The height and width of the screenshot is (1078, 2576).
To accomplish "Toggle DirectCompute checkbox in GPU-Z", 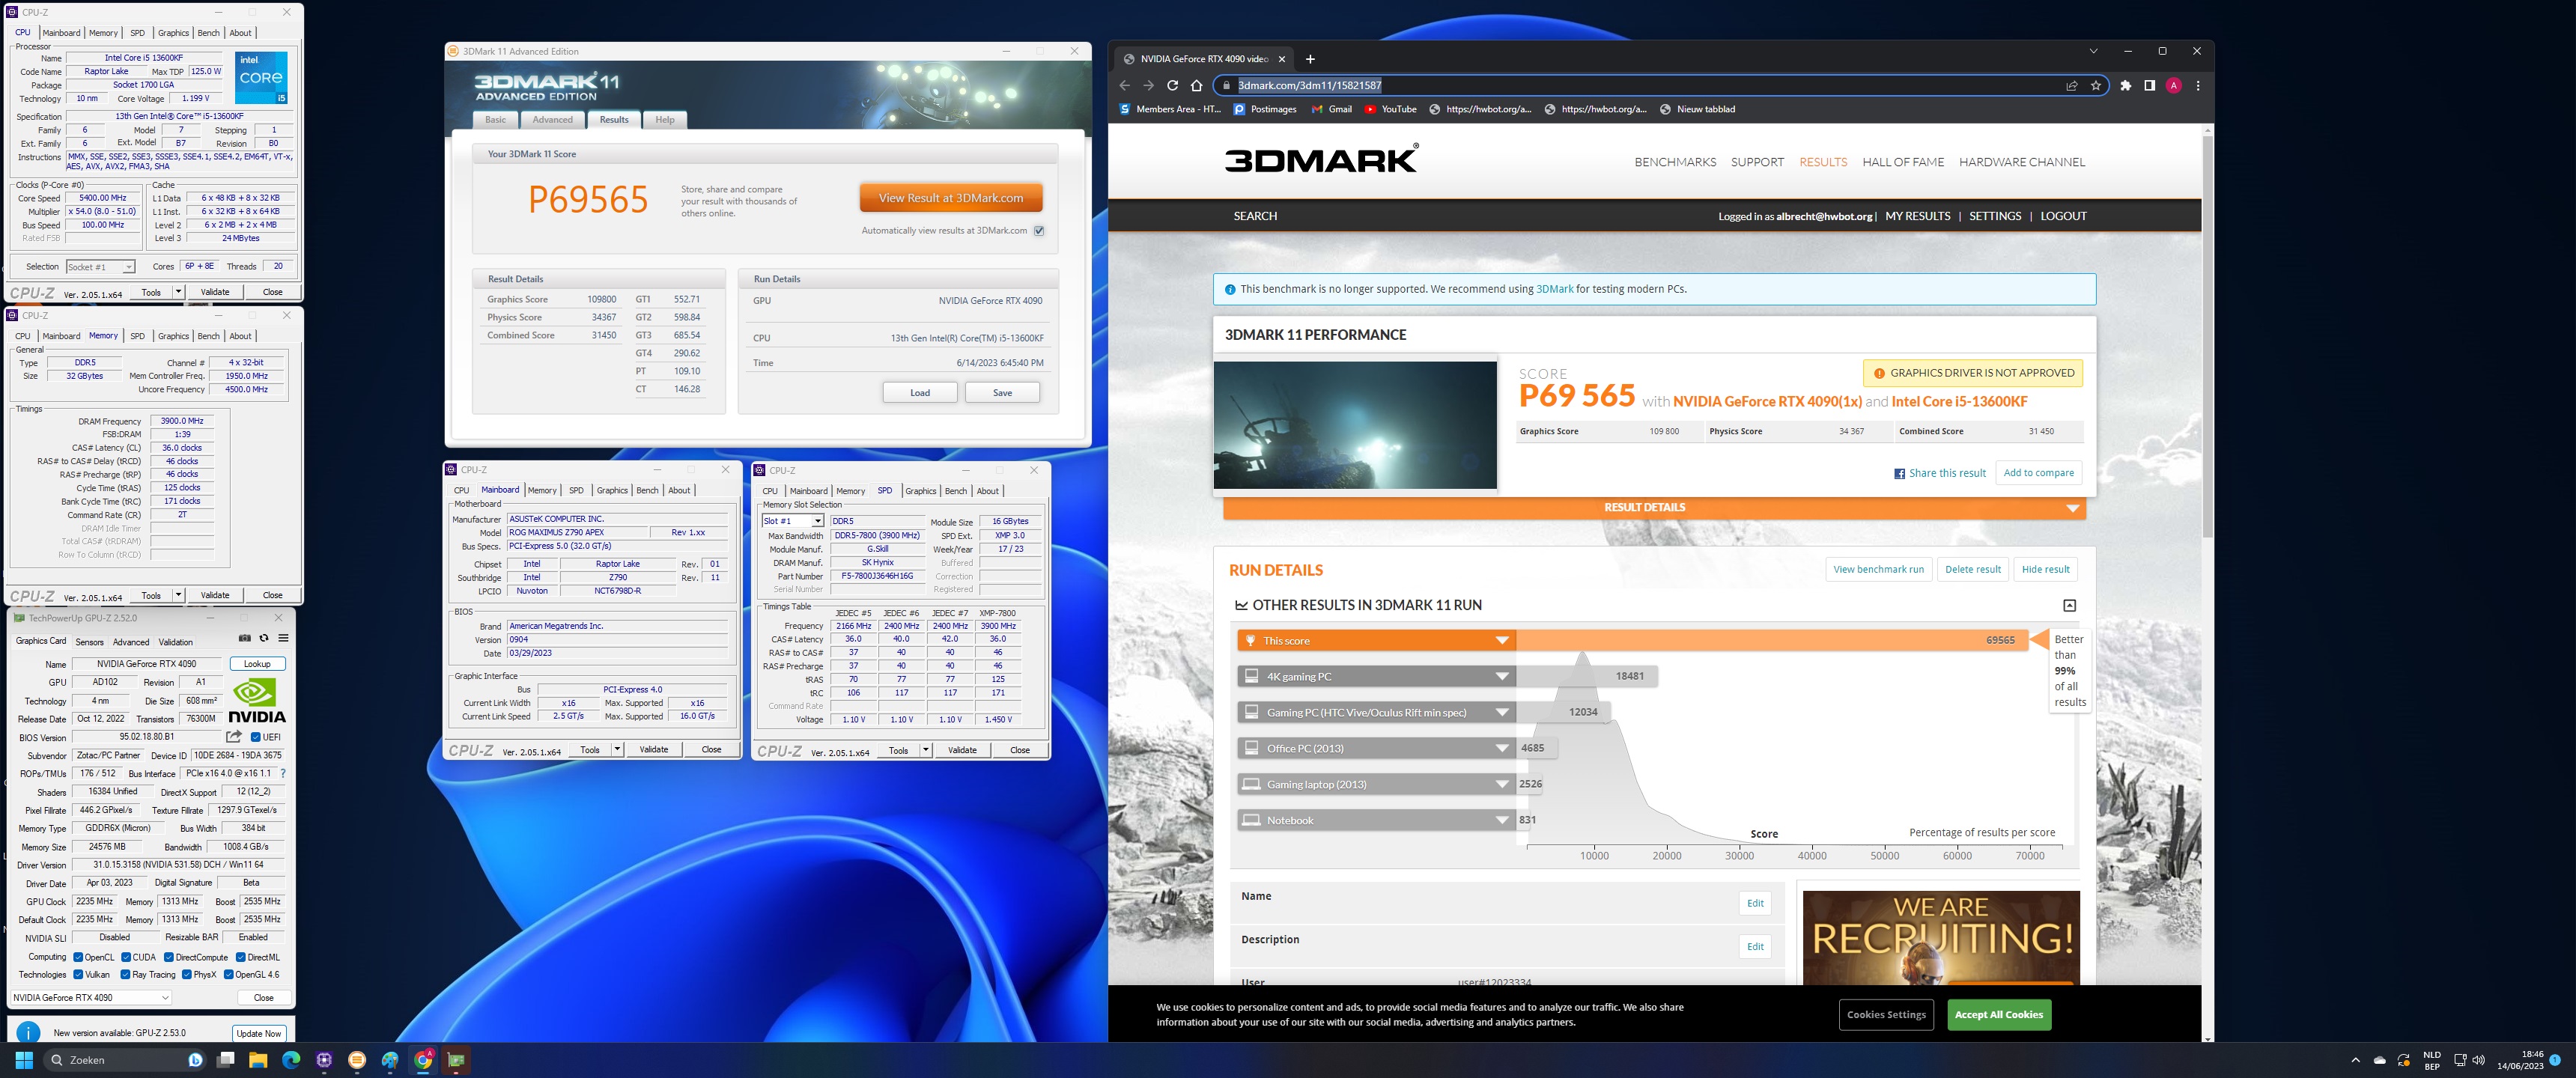I will click(168, 957).
